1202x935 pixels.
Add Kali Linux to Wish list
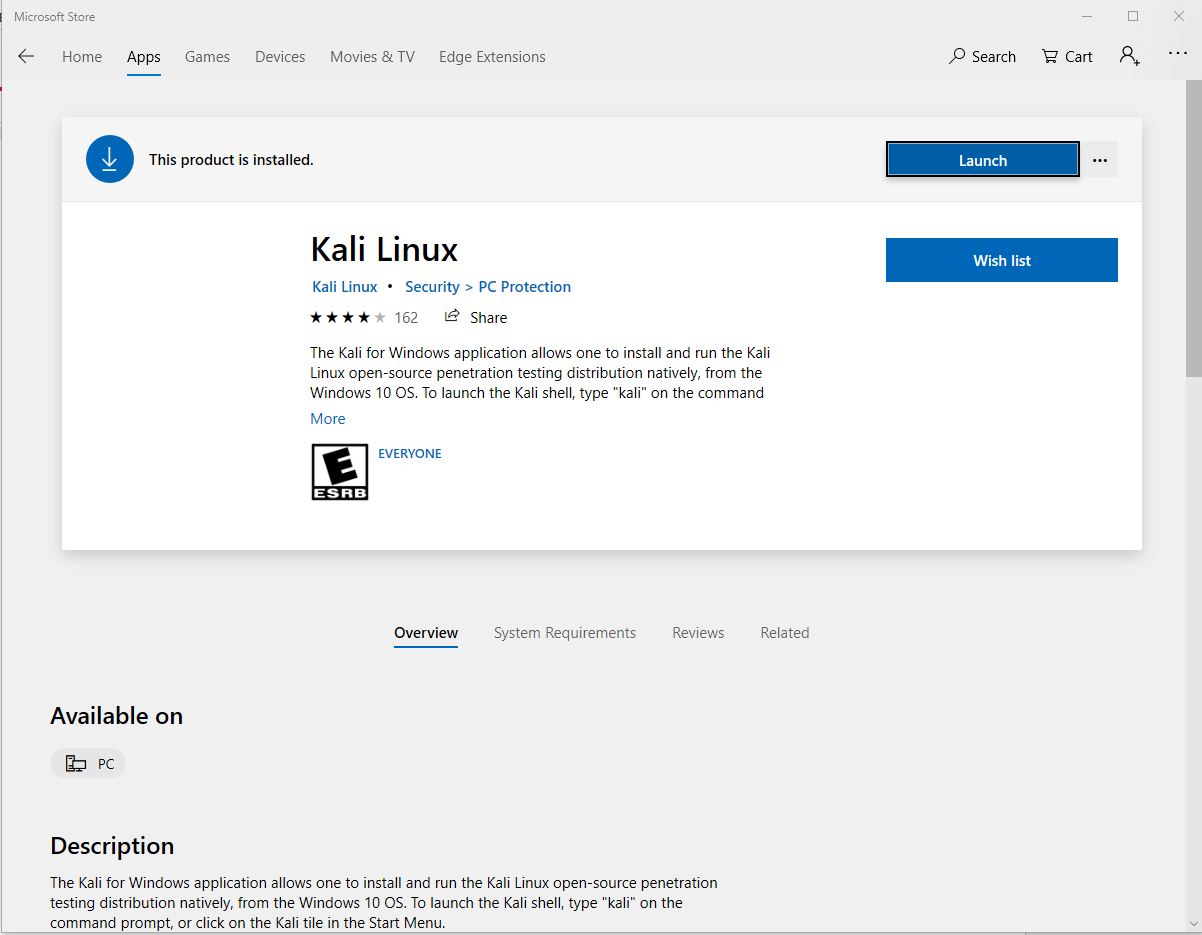(x=1001, y=260)
